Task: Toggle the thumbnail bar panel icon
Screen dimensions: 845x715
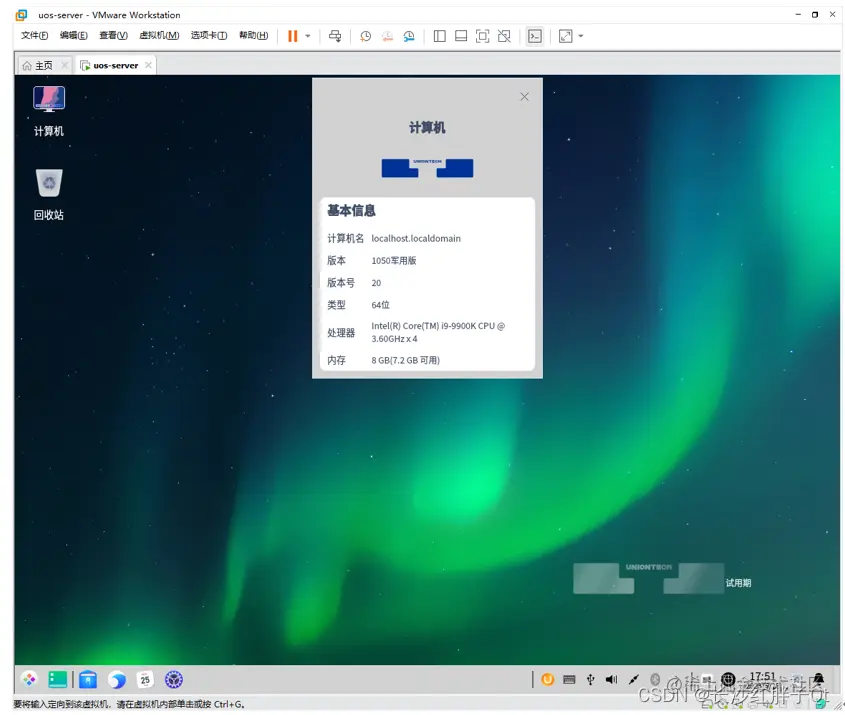Action: pos(461,36)
